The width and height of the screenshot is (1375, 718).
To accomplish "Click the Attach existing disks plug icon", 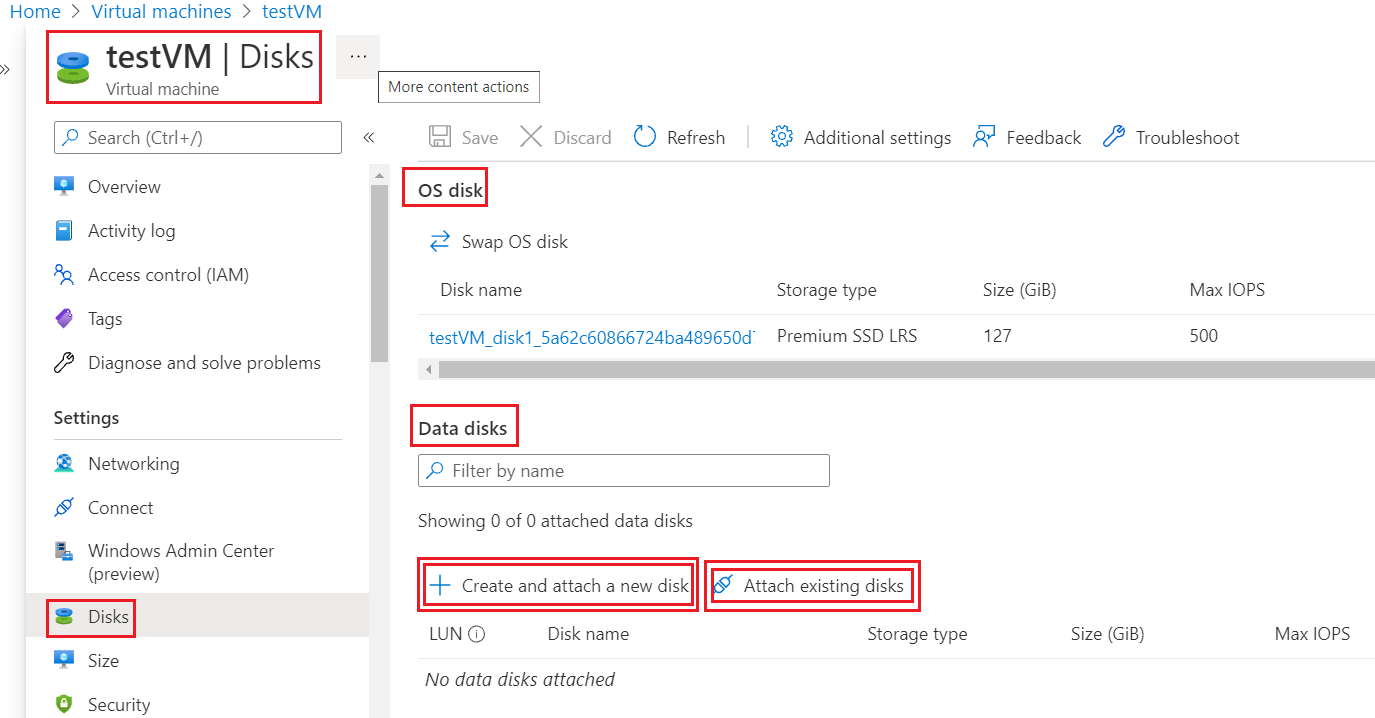I will [724, 585].
